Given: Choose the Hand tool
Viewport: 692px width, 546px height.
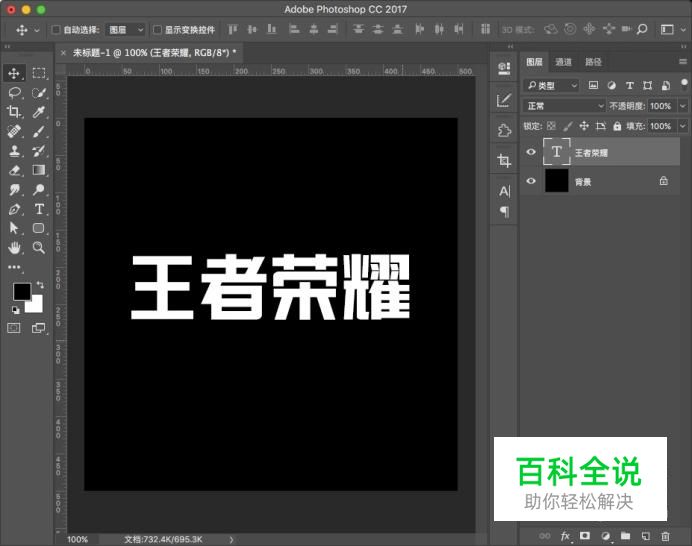Looking at the screenshot, I should tap(15, 248).
